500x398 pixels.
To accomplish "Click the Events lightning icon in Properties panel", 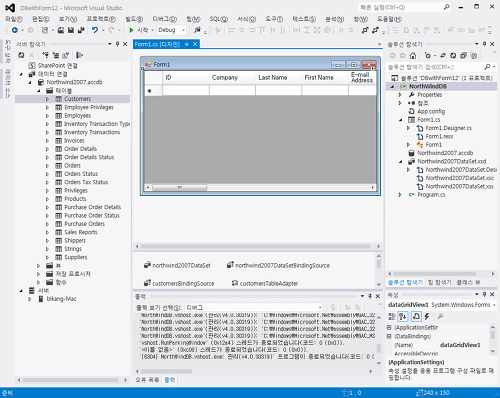I will point(427,316).
